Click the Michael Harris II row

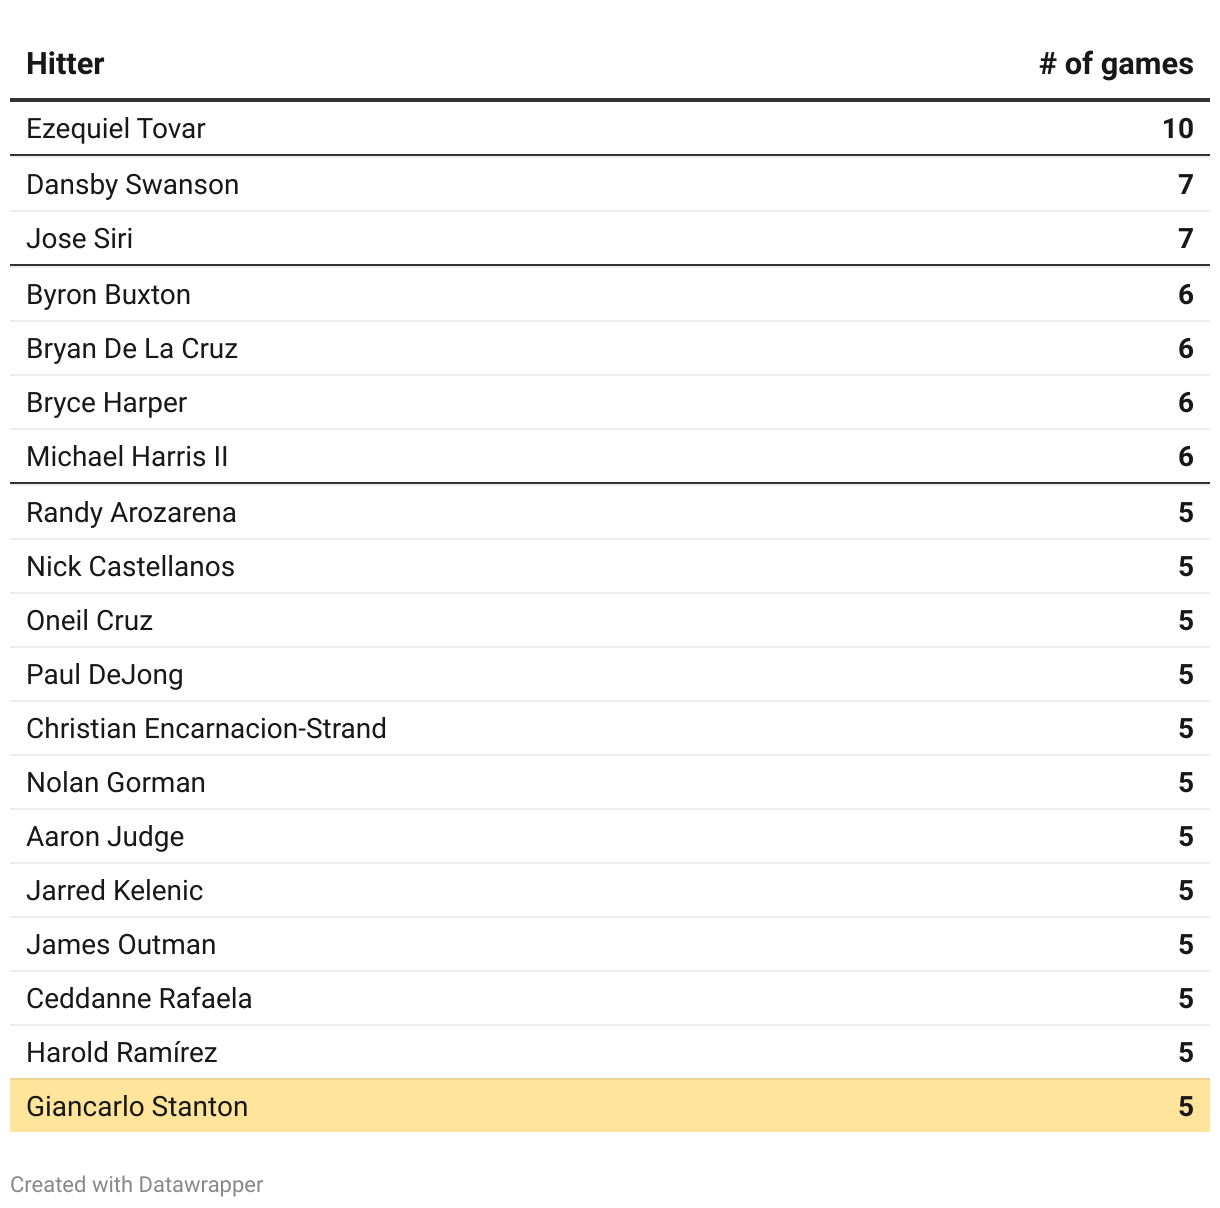pos(610,456)
